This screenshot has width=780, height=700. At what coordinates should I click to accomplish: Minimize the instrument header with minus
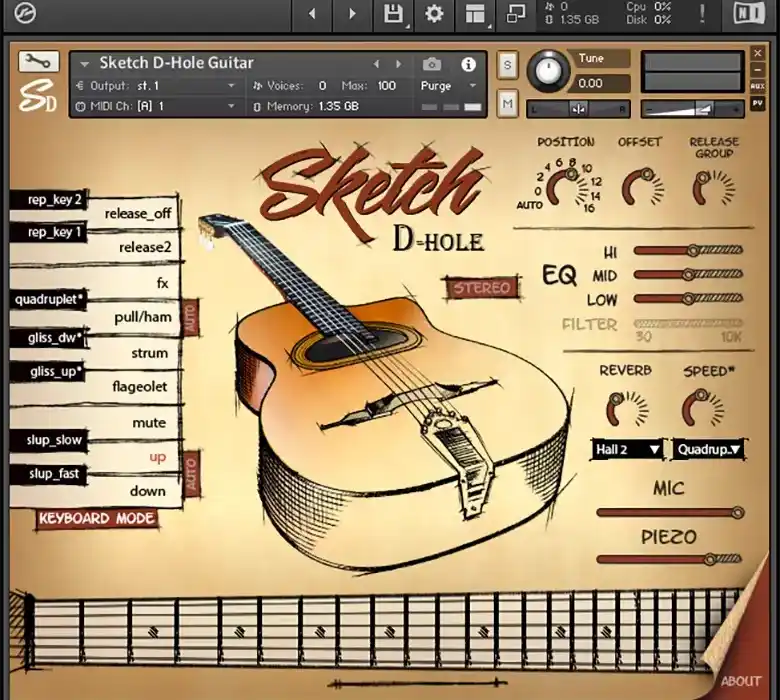(x=758, y=70)
